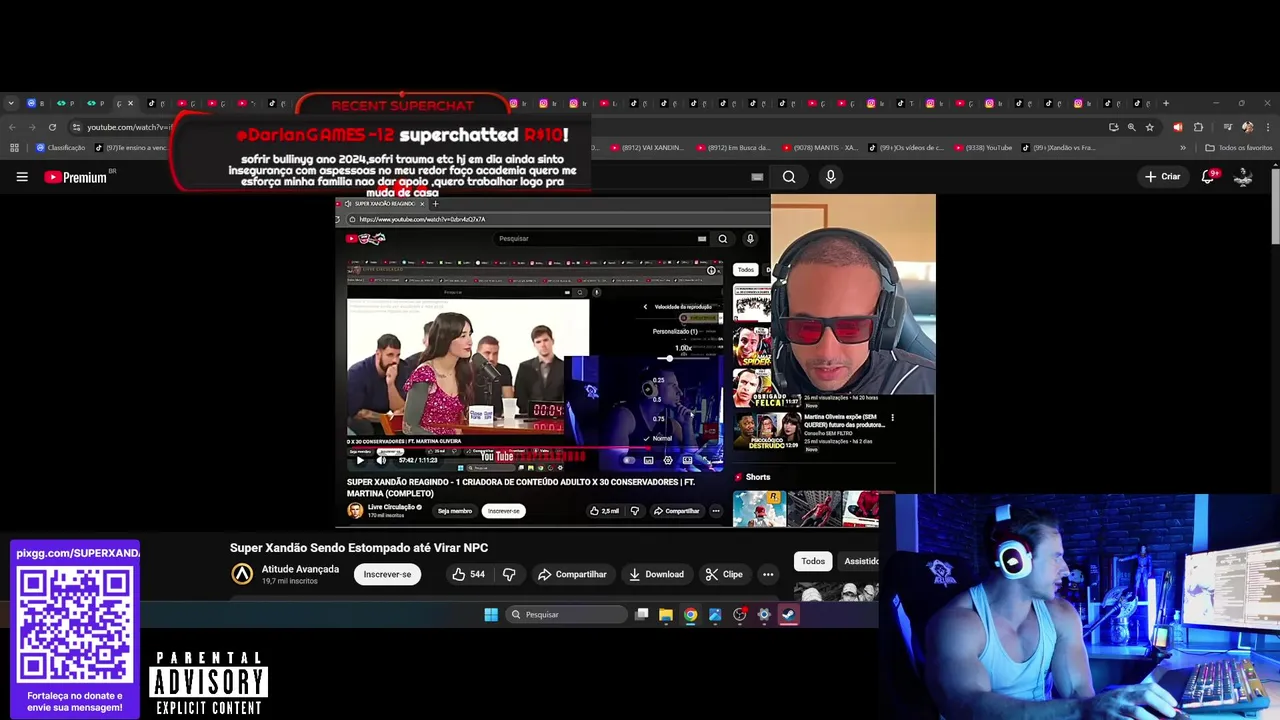Open Steam from the taskbar

(x=788, y=615)
